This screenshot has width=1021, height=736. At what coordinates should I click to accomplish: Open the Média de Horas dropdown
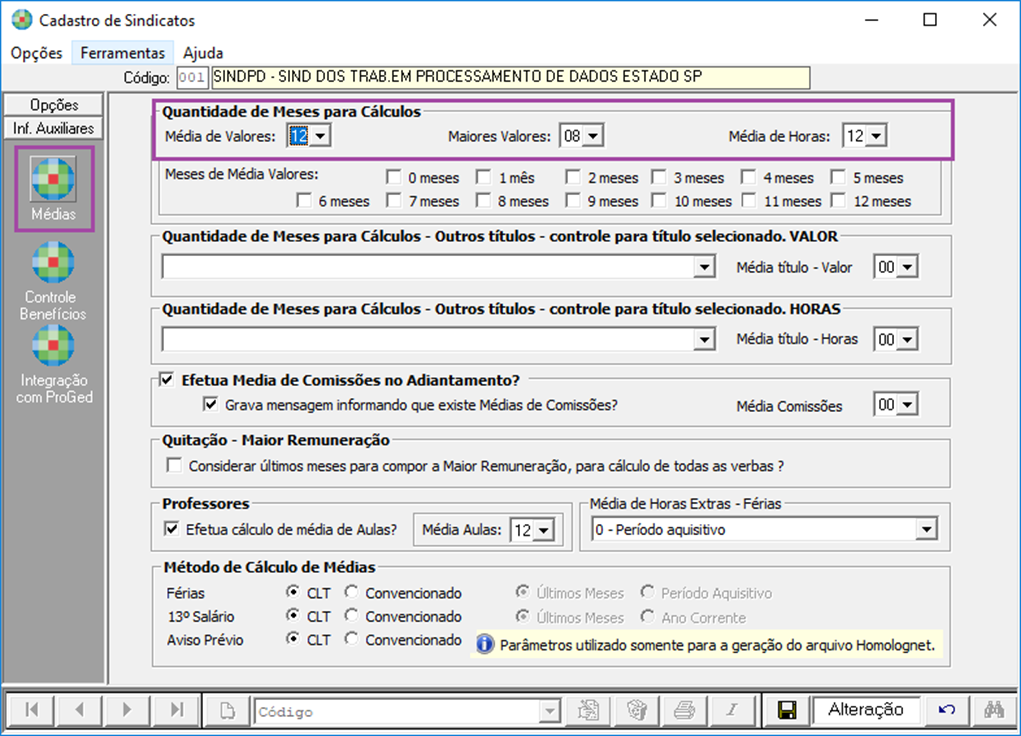pyautogui.click(x=876, y=136)
